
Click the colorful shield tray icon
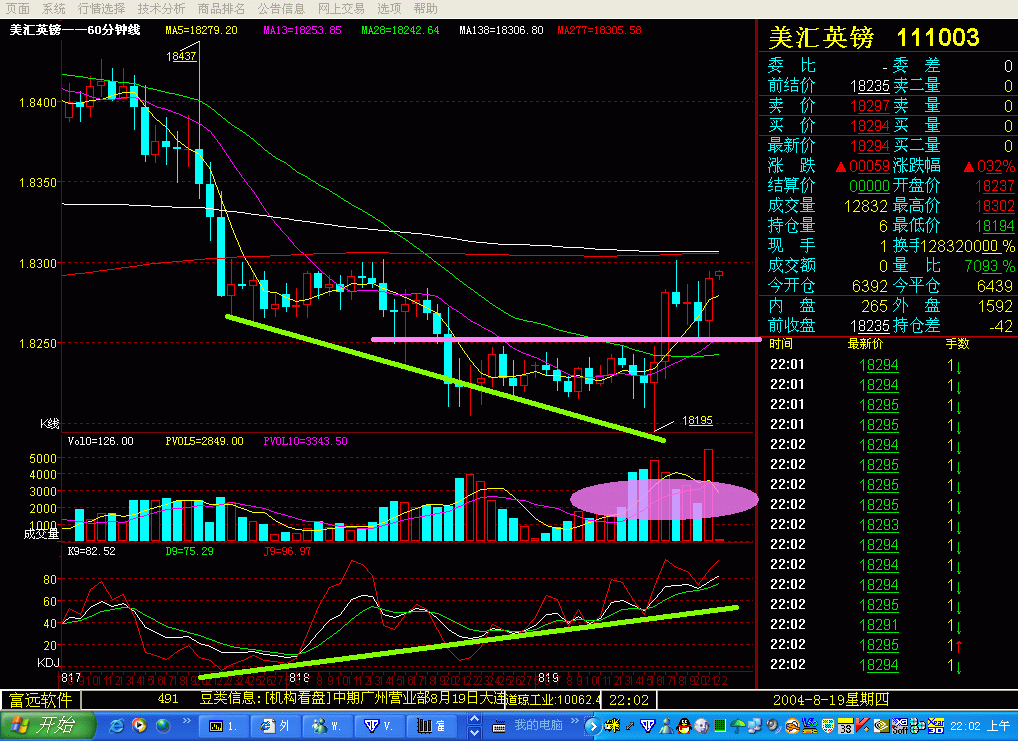click(x=828, y=726)
